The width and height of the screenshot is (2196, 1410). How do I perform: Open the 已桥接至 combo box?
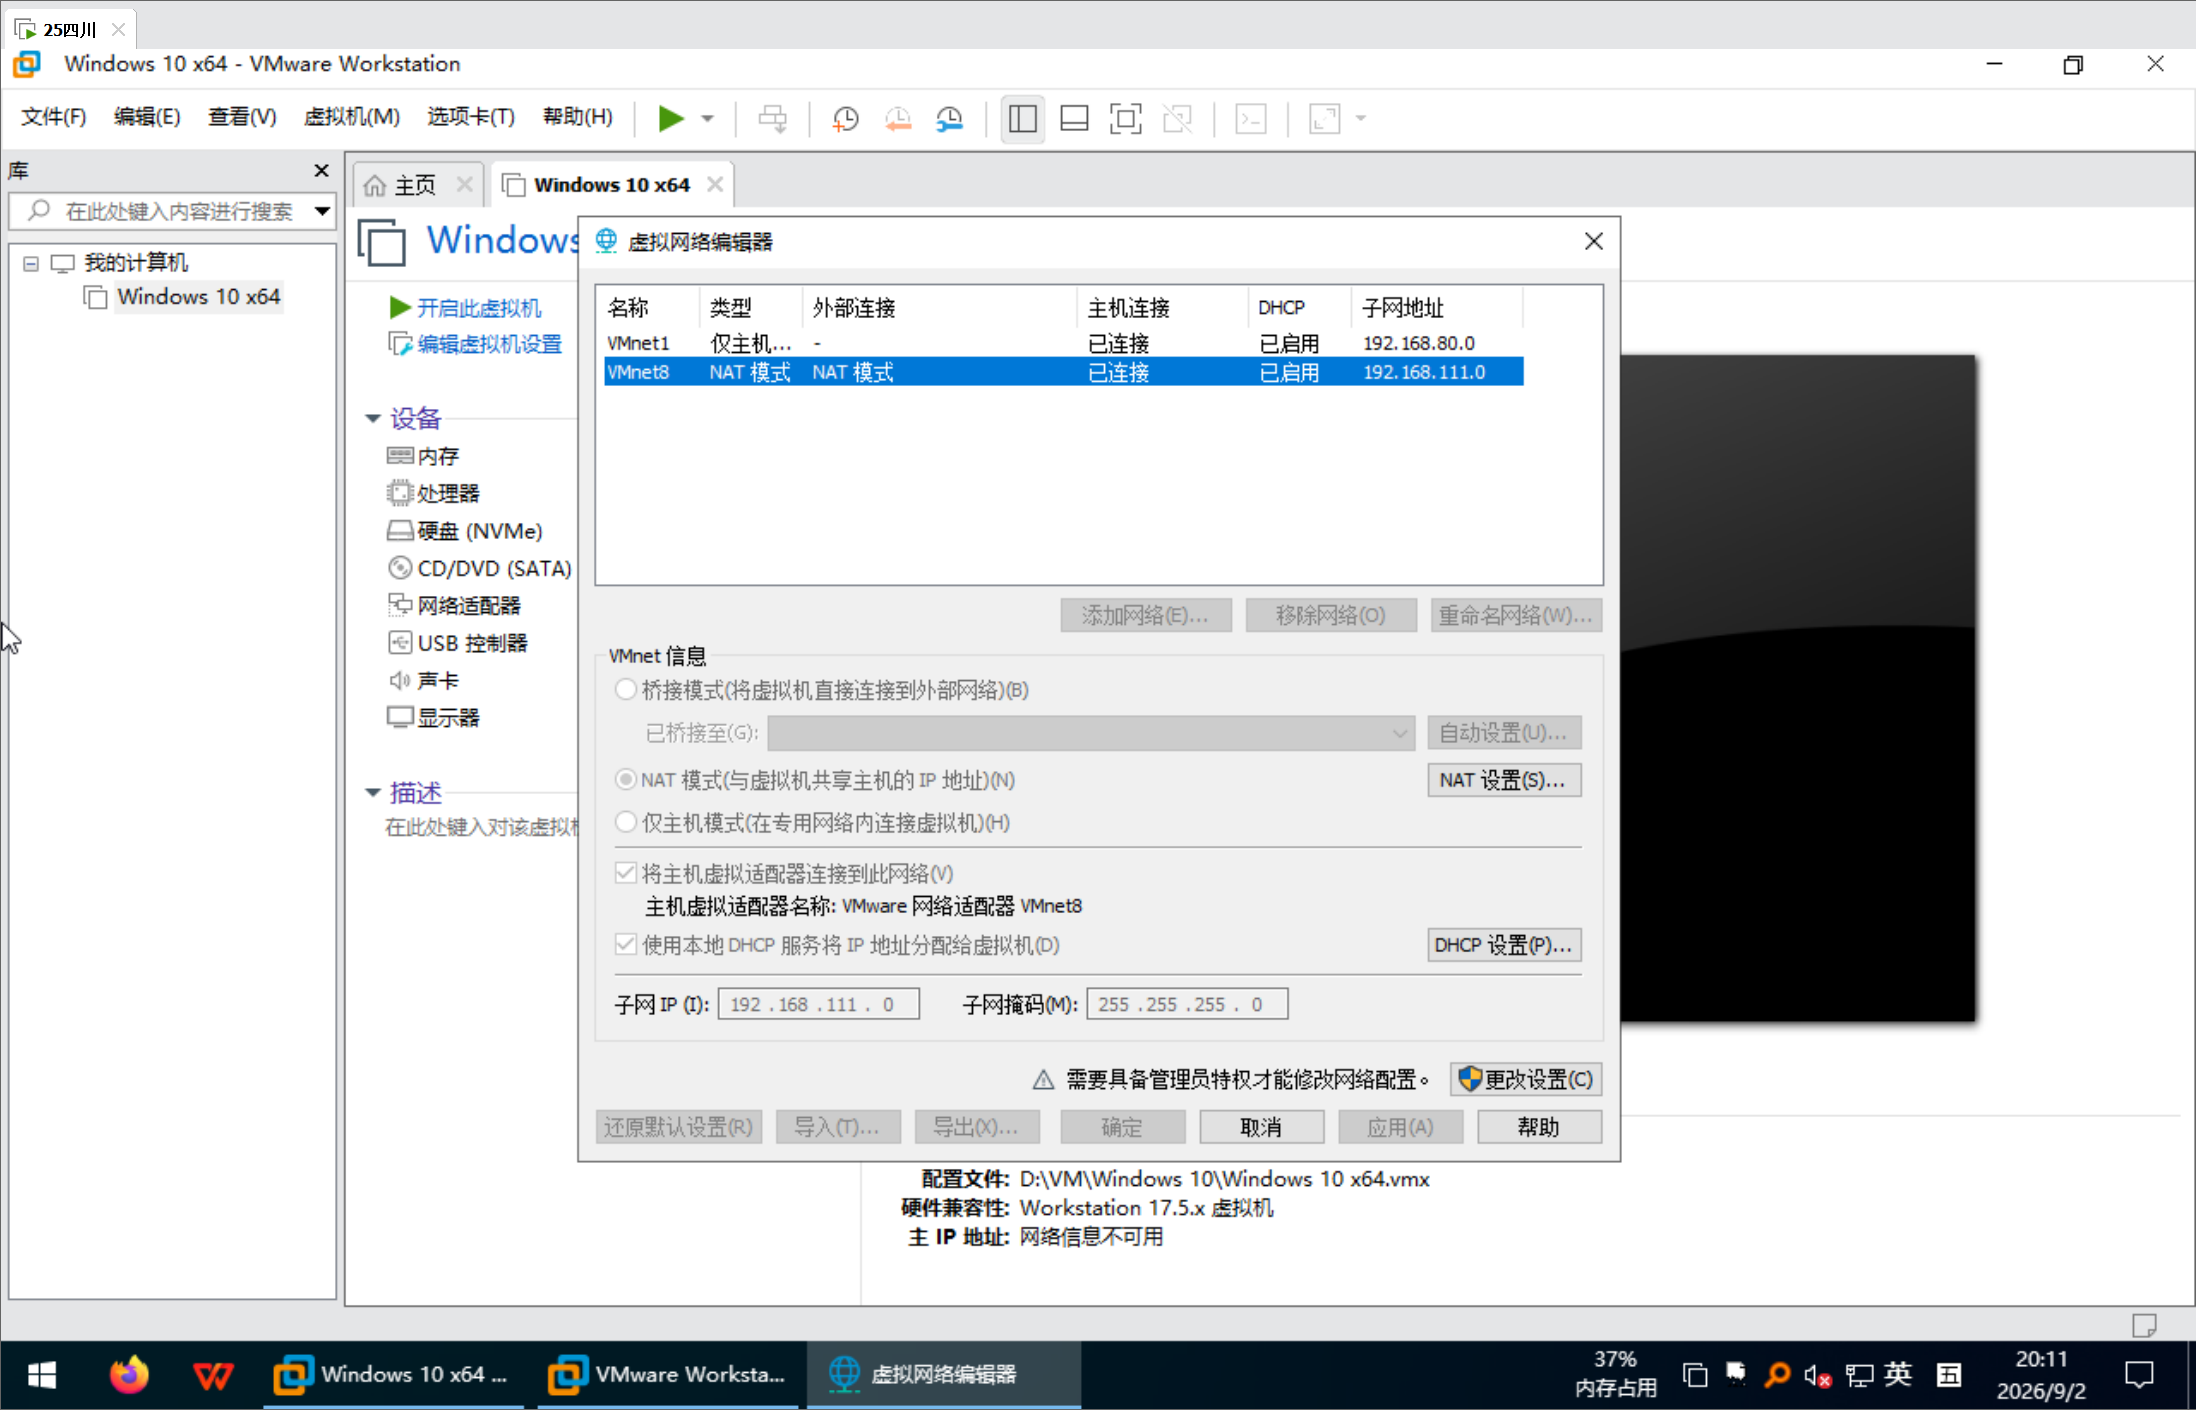(x=1091, y=733)
